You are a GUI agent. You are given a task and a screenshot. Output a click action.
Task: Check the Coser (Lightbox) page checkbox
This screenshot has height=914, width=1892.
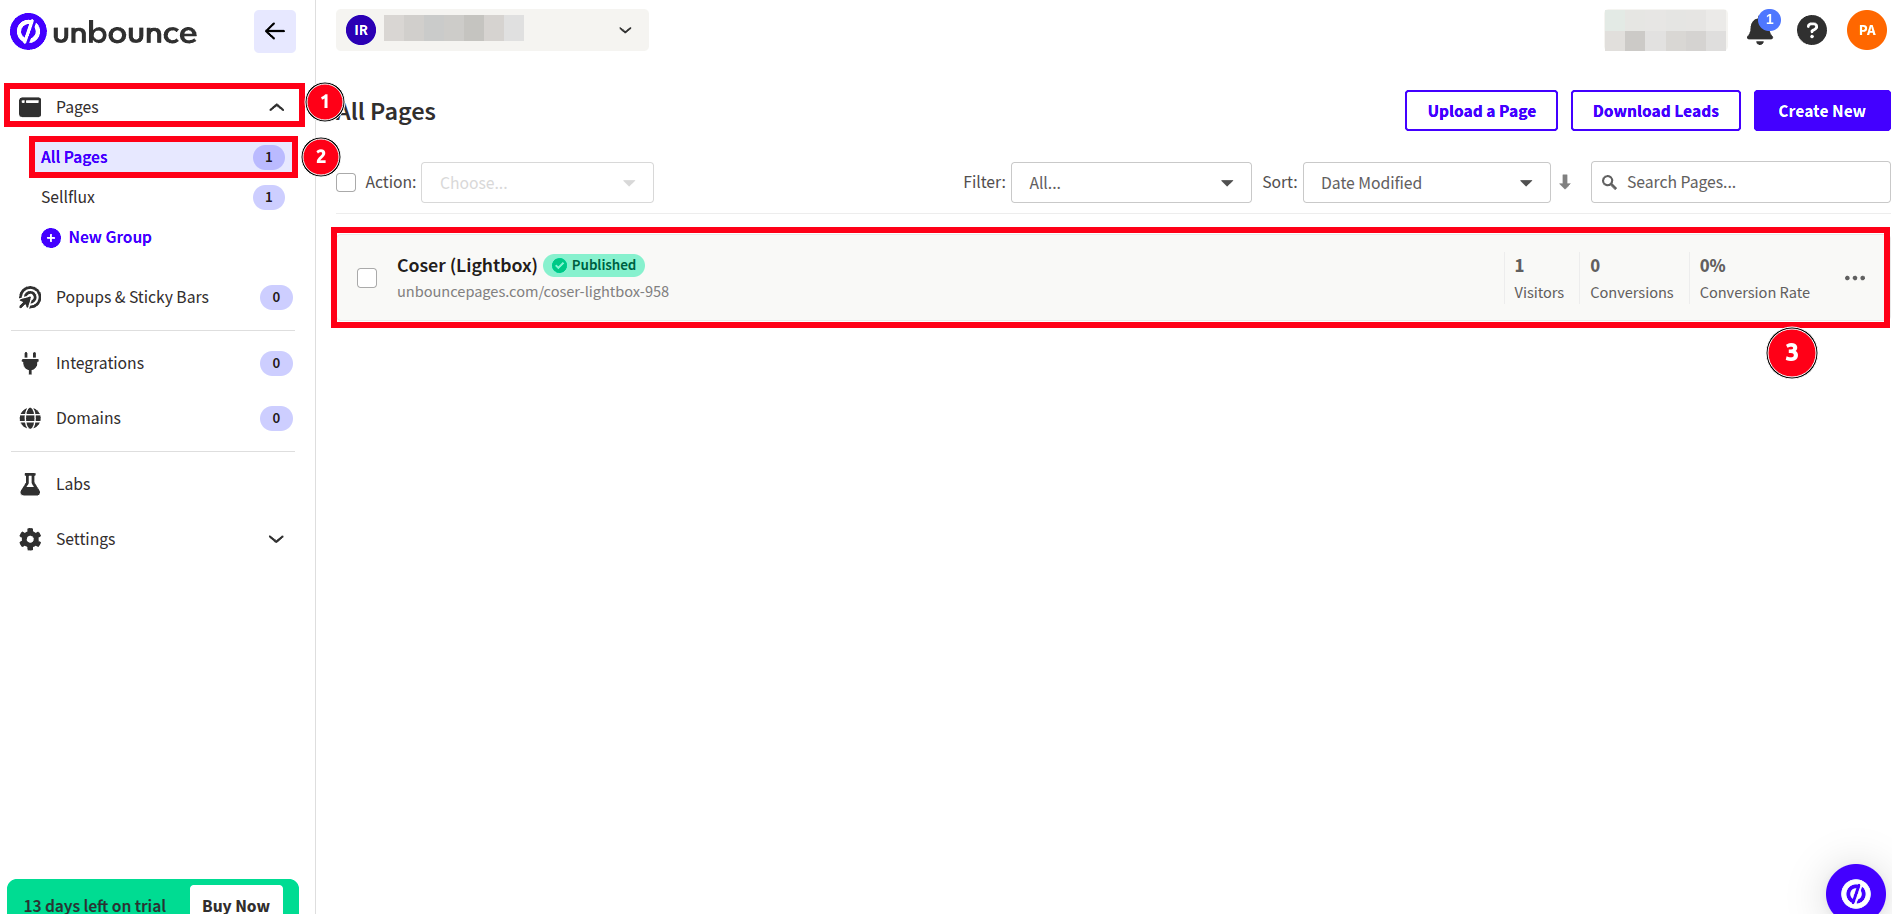pyautogui.click(x=367, y=278)
